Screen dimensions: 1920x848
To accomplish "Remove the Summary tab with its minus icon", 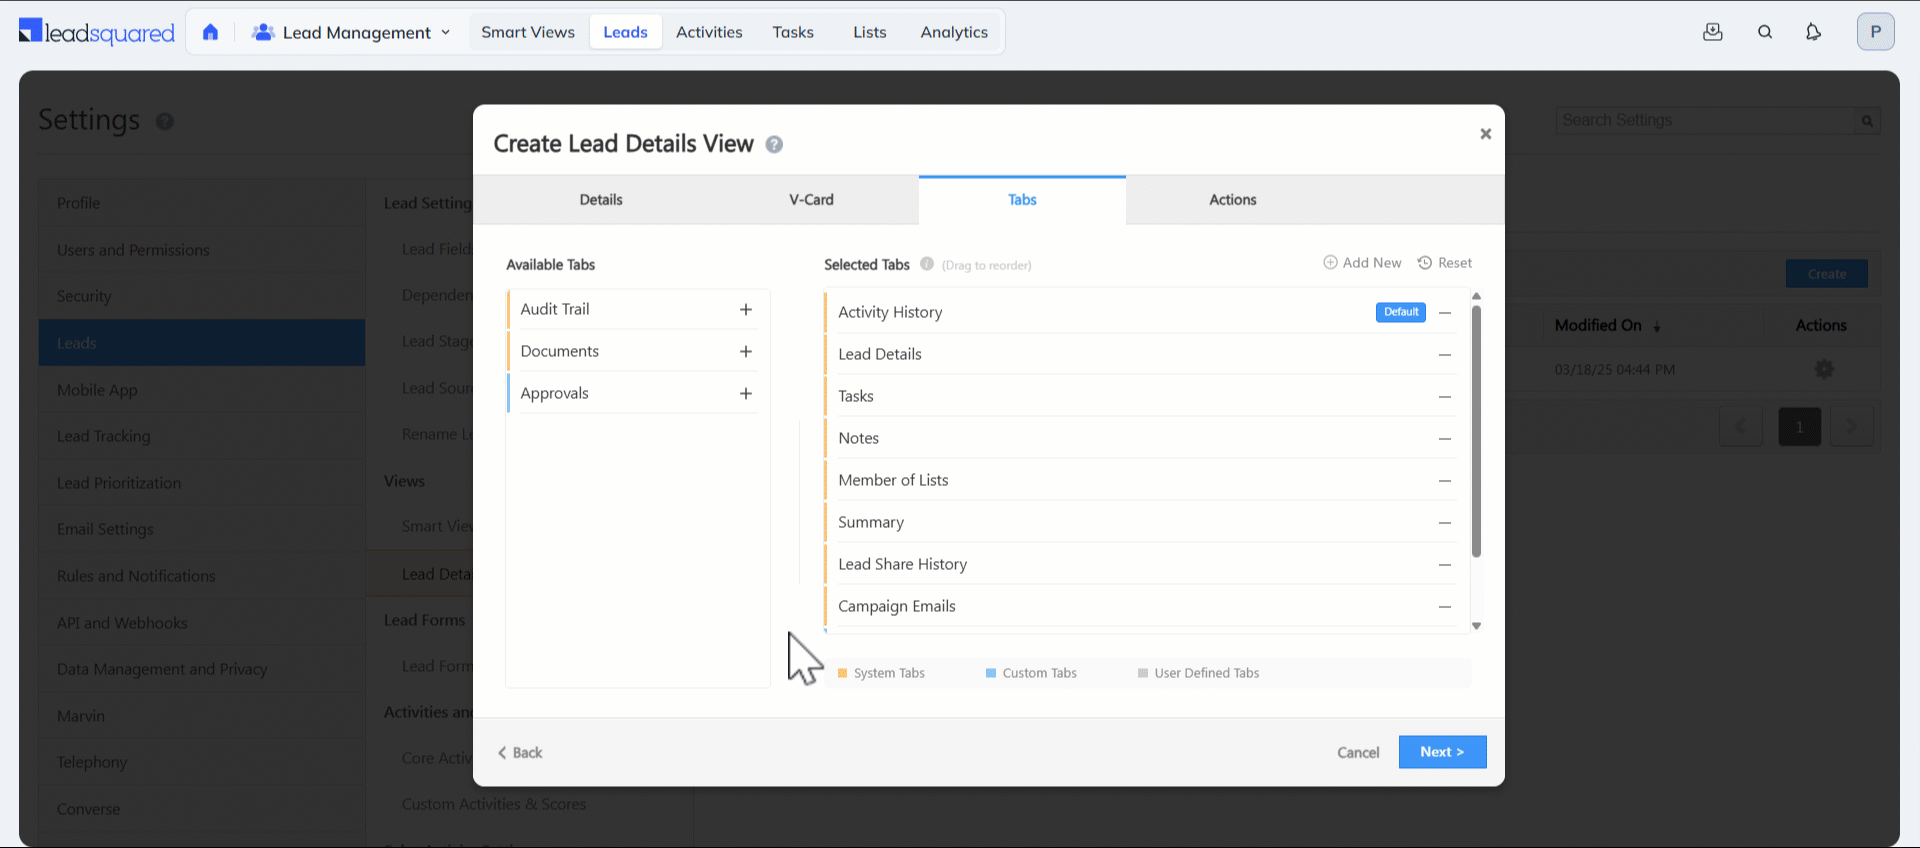I will 1445,523.
